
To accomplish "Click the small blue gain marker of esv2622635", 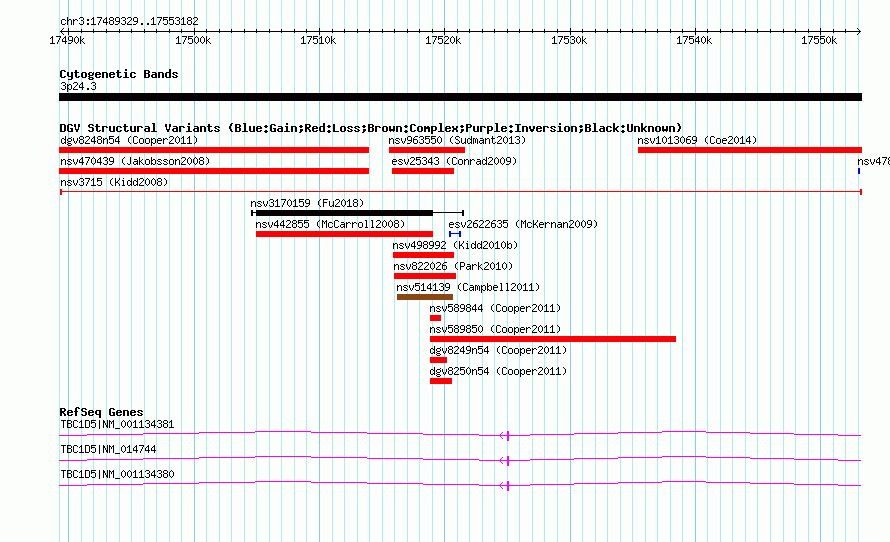I will tap(455, 234).
